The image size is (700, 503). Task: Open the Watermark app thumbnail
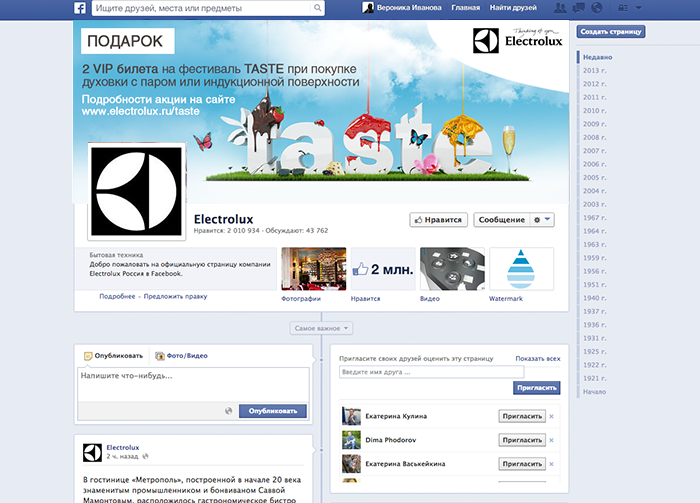[x=521, y=269]
